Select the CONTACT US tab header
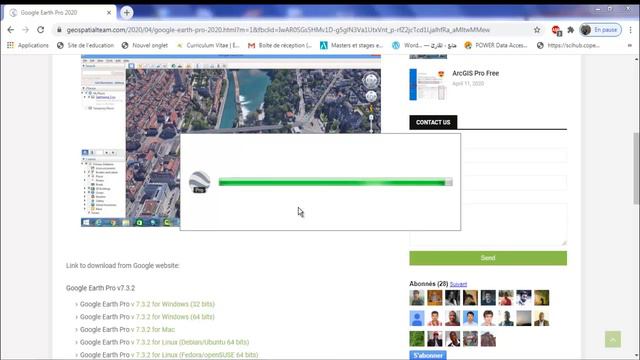Image resolution: width=640 pixels, height=360 pixels. 433,122
